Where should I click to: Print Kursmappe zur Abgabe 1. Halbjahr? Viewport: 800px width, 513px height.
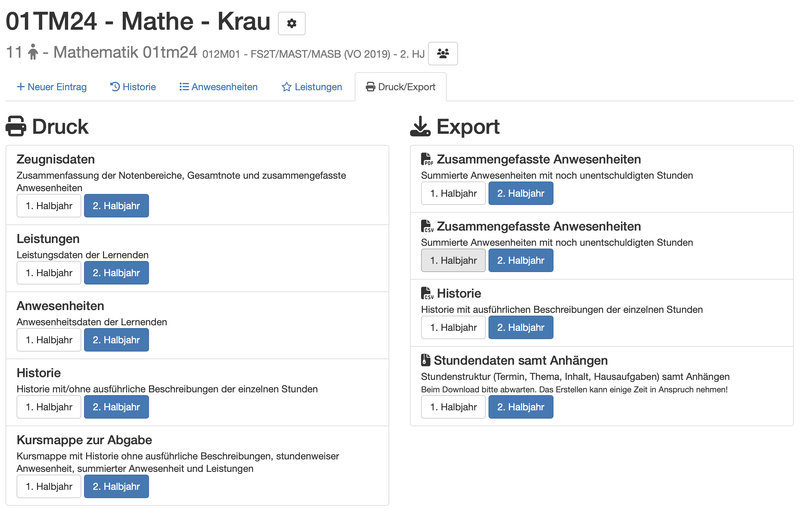tap(49, 487)
